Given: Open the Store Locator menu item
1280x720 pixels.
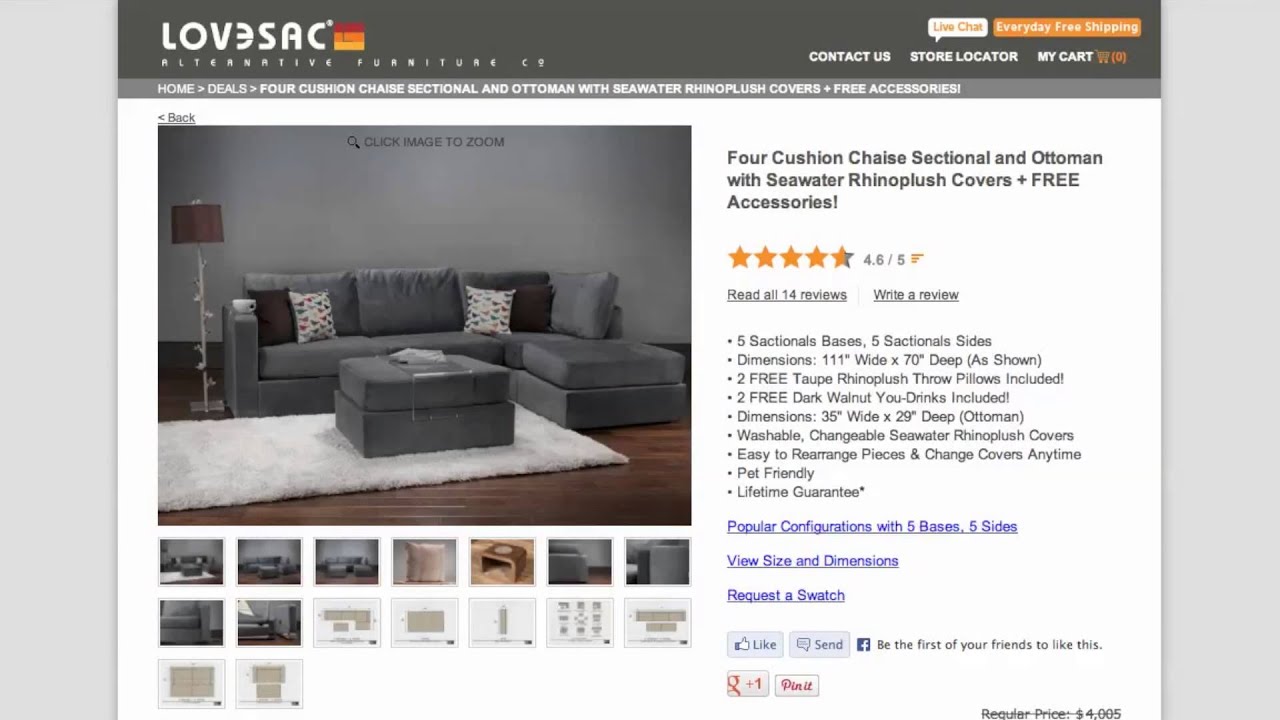Looking at the screenshot, I should (964, 57).
